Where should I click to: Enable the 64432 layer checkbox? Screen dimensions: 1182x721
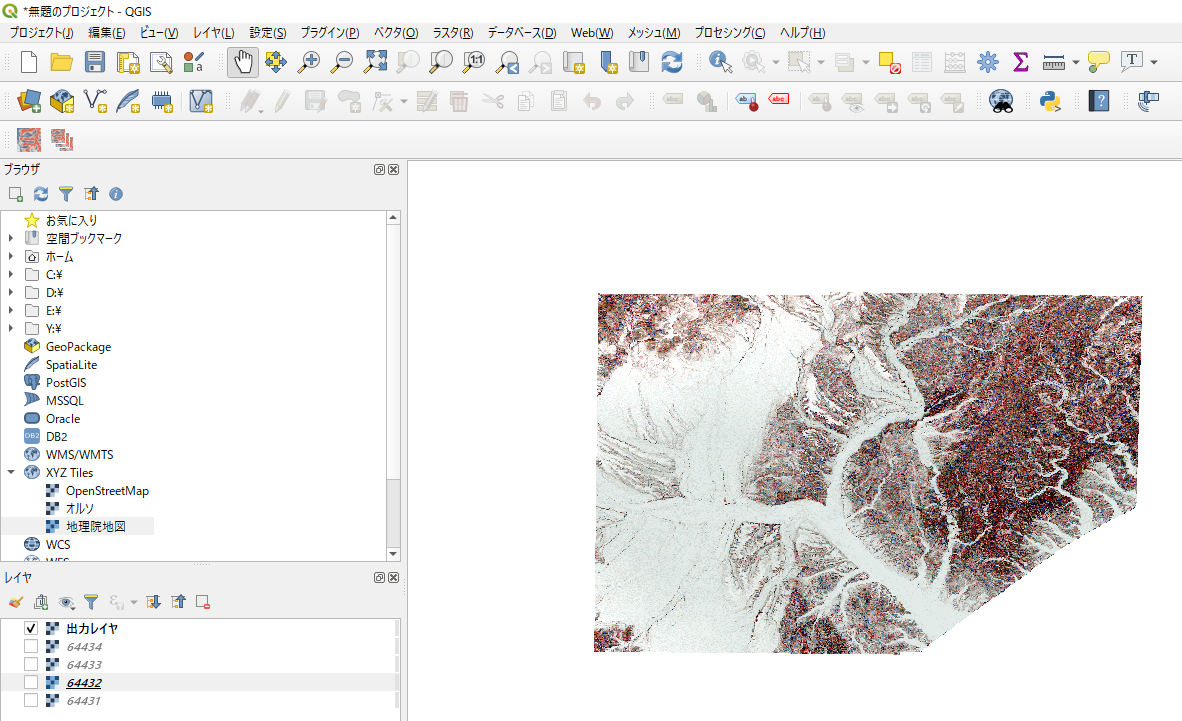[31, 683]
